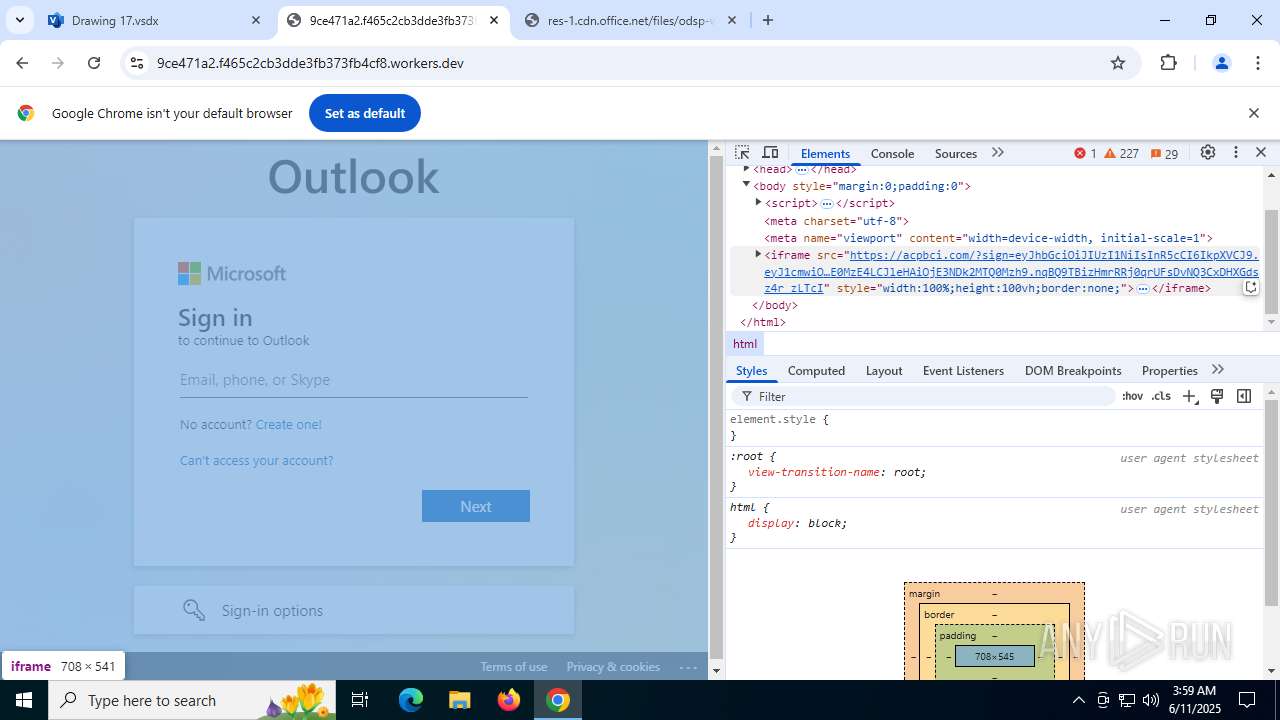This screenshot has height=720, width=1280.
Task: Open Windows Start menu
Action: (x=24, y=700)
